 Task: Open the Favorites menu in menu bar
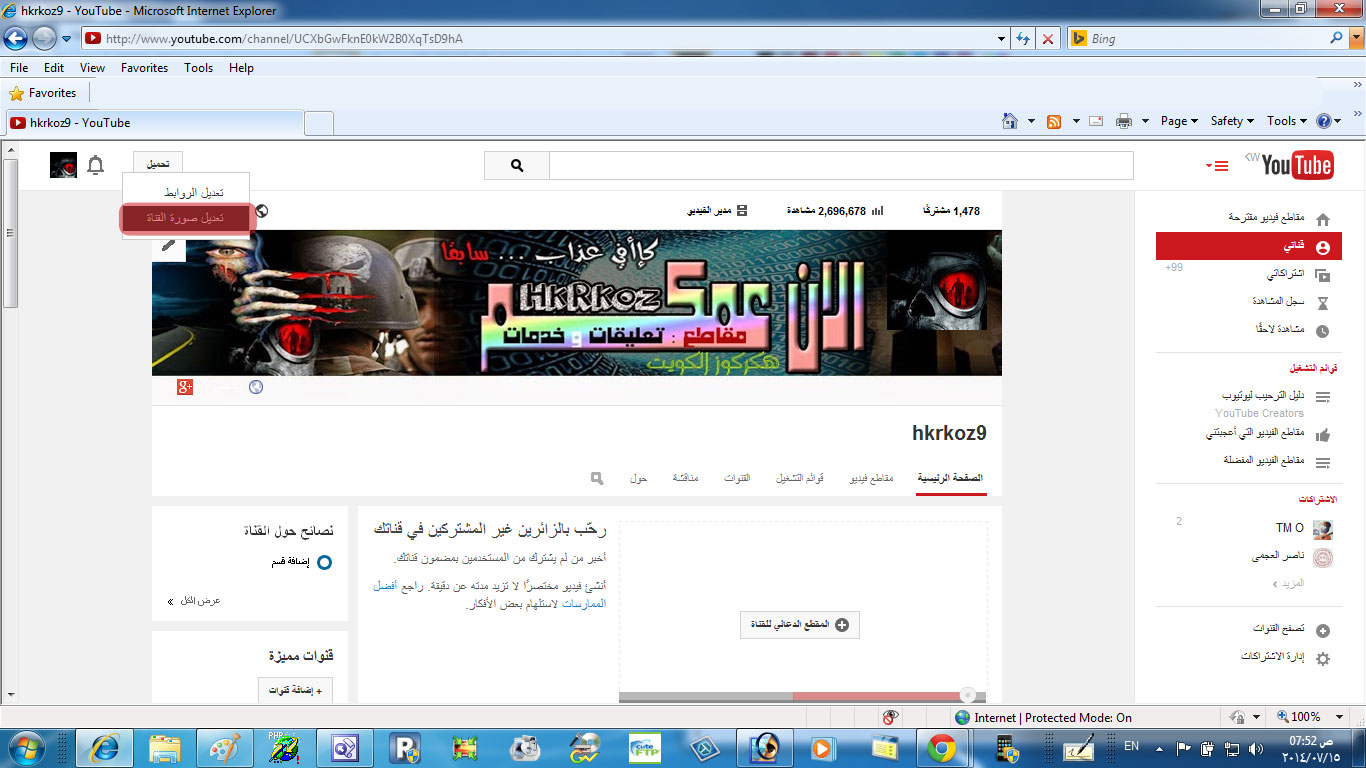pos(144,68)
